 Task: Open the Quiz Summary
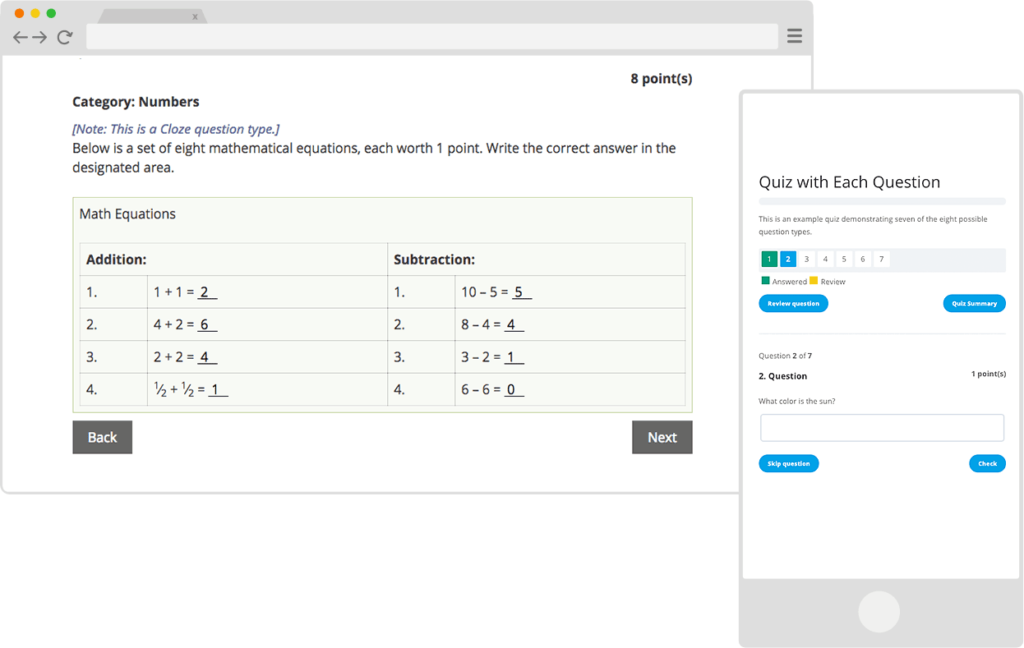(974, 304)
